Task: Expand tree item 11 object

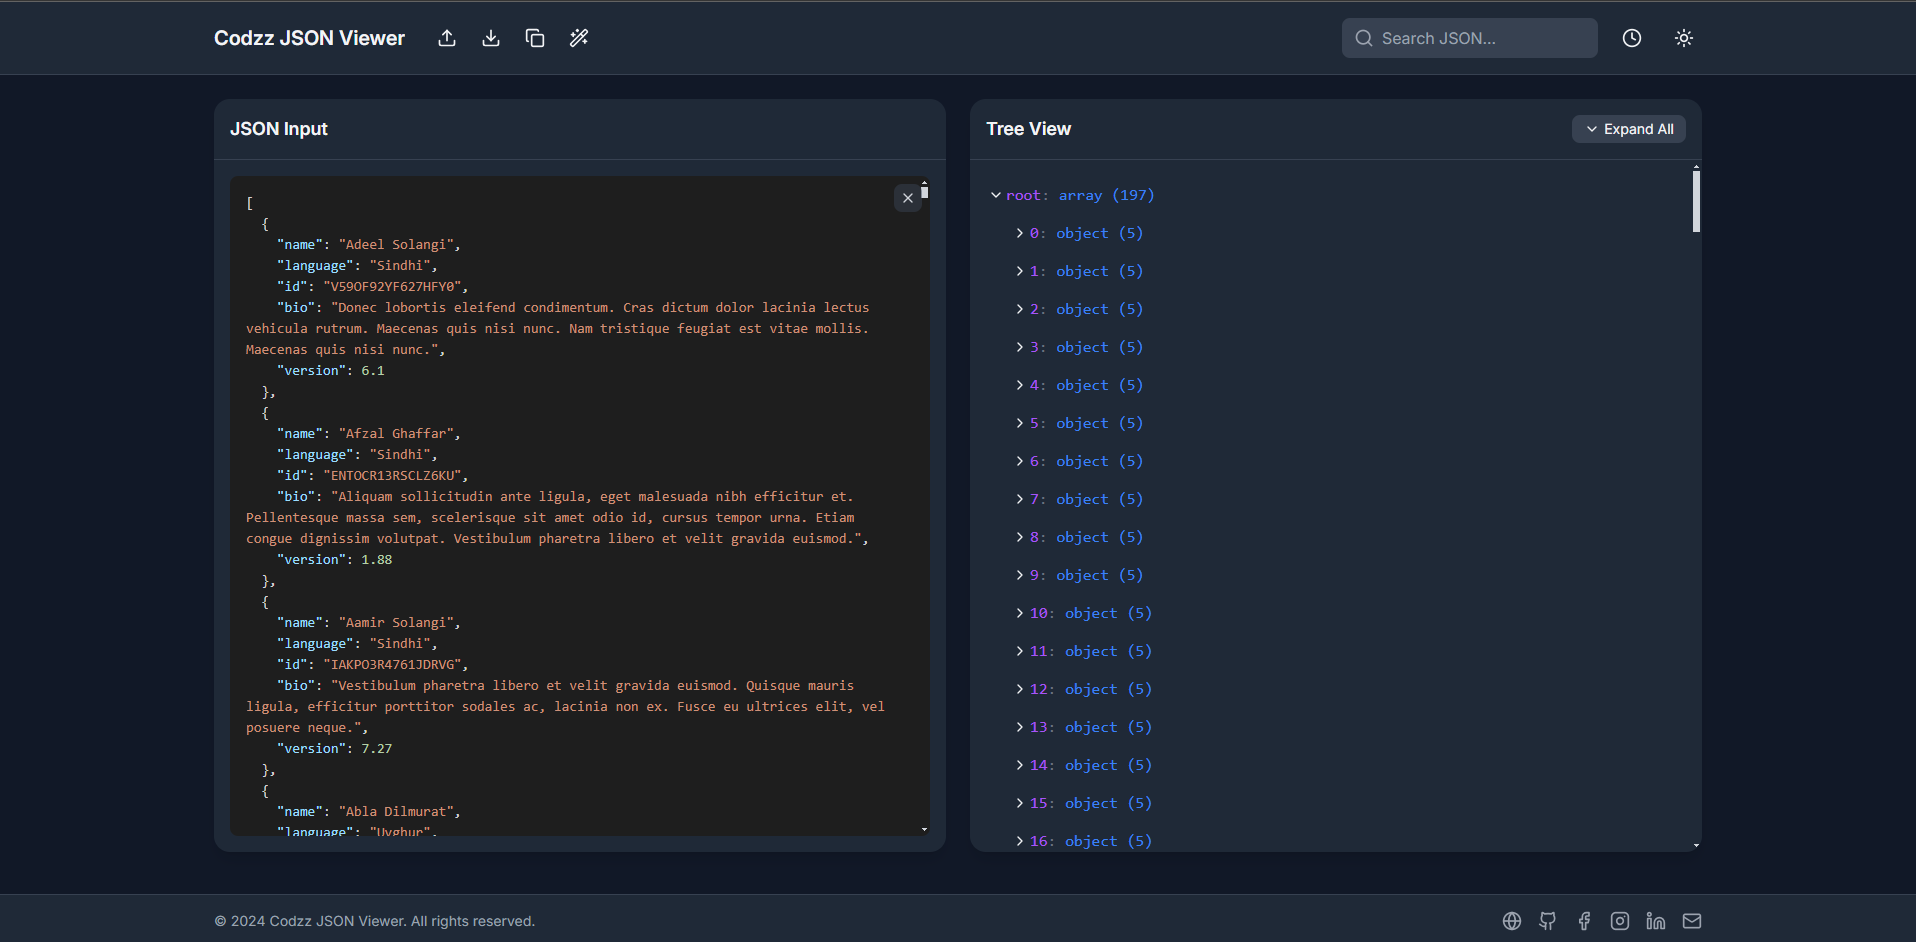Action: point(1020,651)
